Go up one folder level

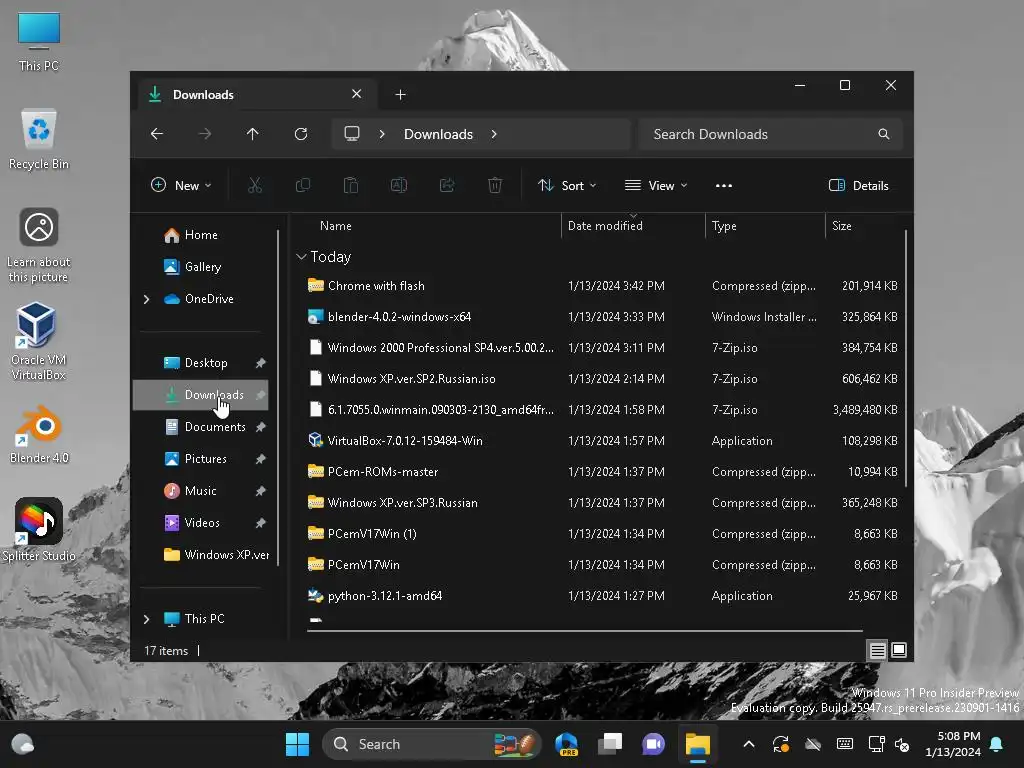pyautogui.click(x=253, y=134)
